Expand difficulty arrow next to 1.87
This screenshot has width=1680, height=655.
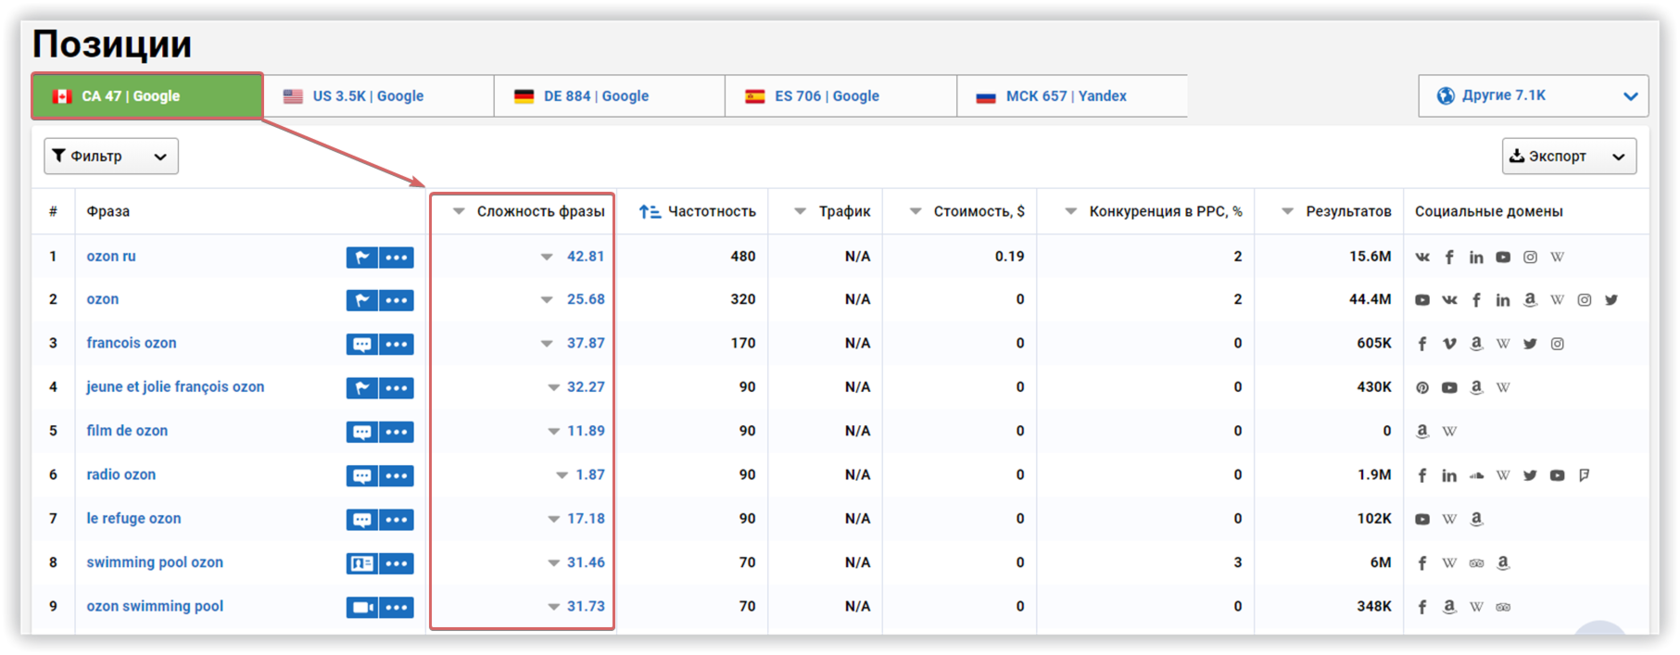[562, 475]
